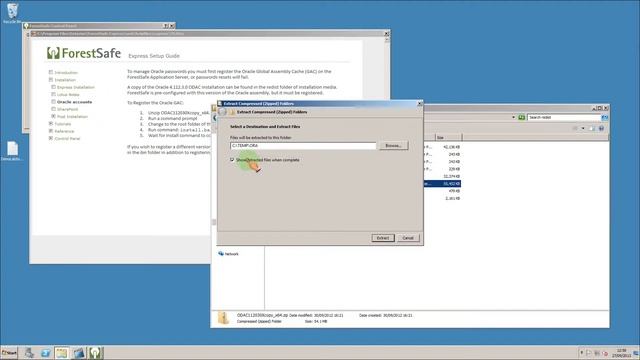Click the ODAC zip file name in details pane
The height and width of the screenshot is (360, 640).
click(262, 316)
